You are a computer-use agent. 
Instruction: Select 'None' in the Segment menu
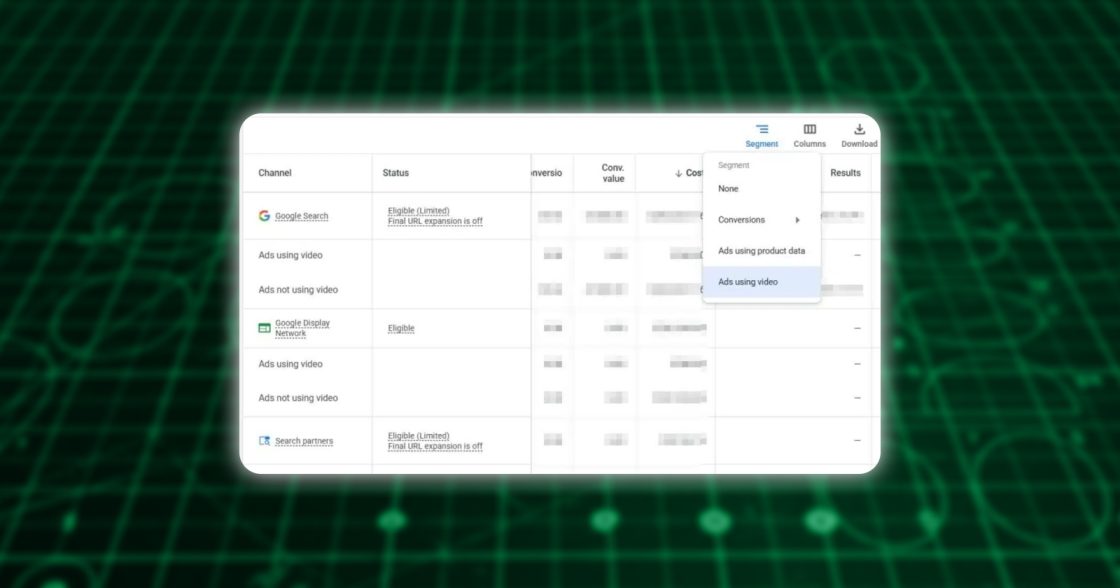pos(728,188)
